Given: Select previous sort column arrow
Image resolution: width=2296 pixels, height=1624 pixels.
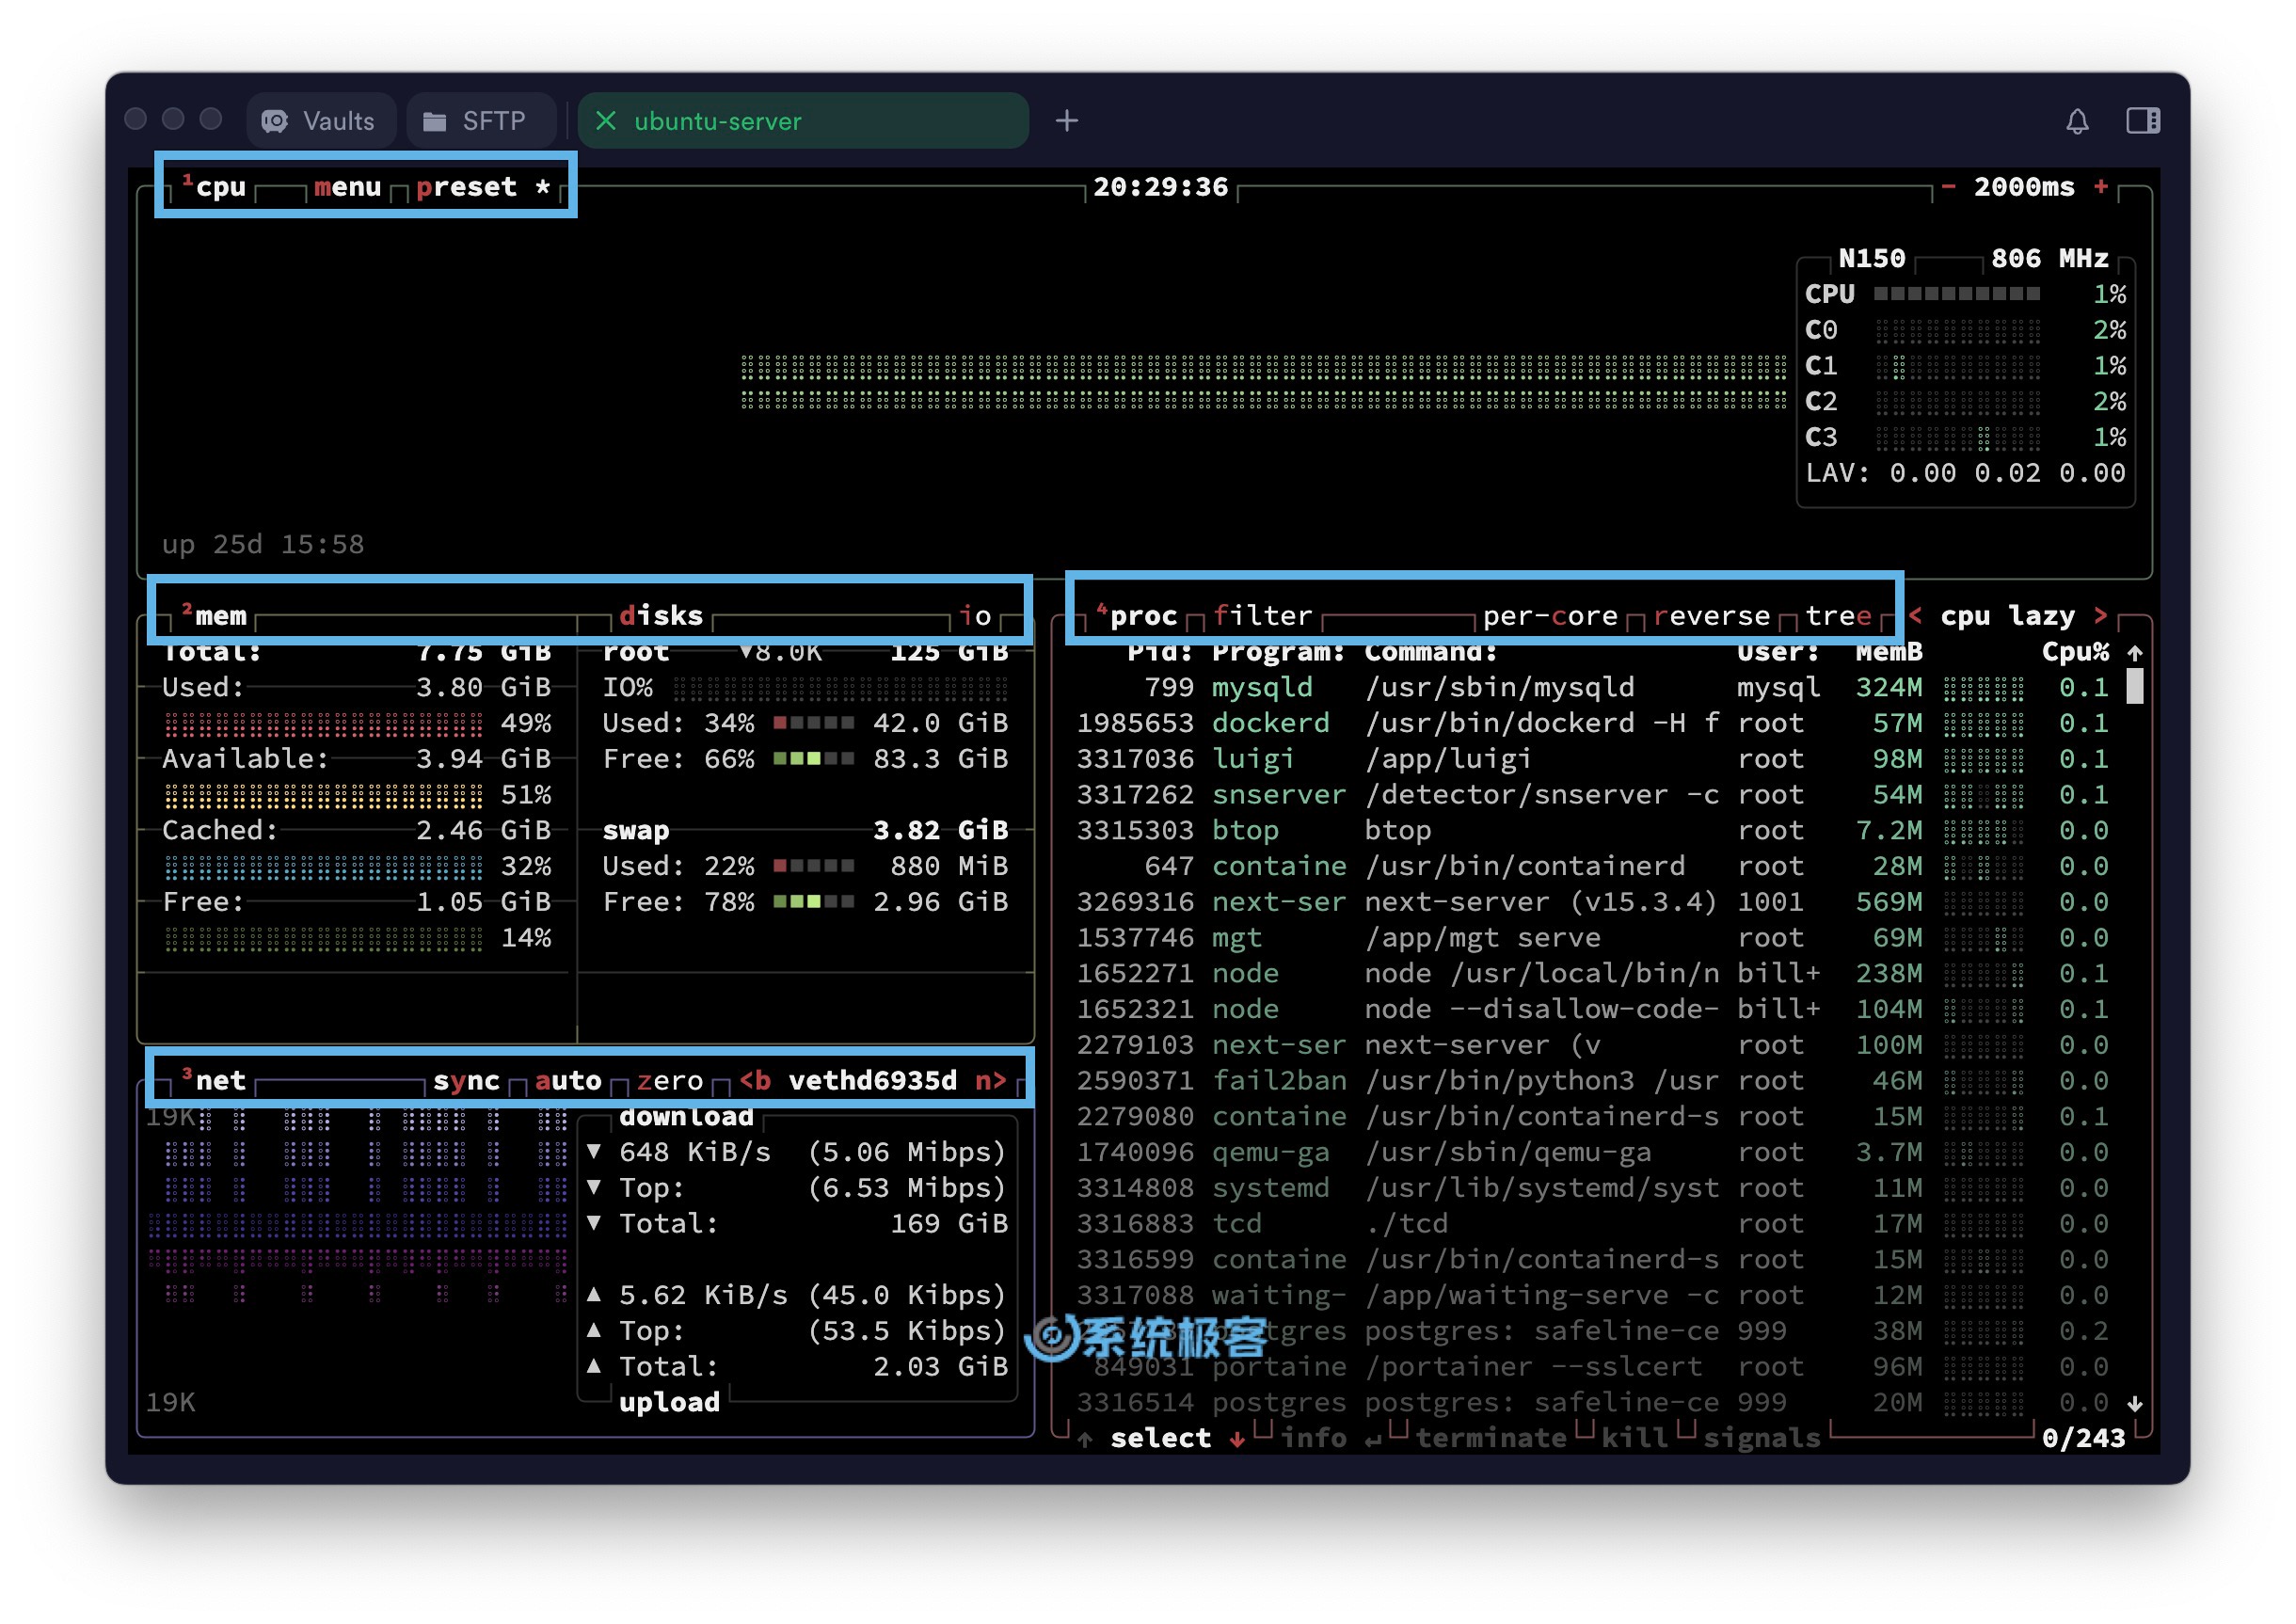Looking at the screenshot, I should coord(1915,615).
